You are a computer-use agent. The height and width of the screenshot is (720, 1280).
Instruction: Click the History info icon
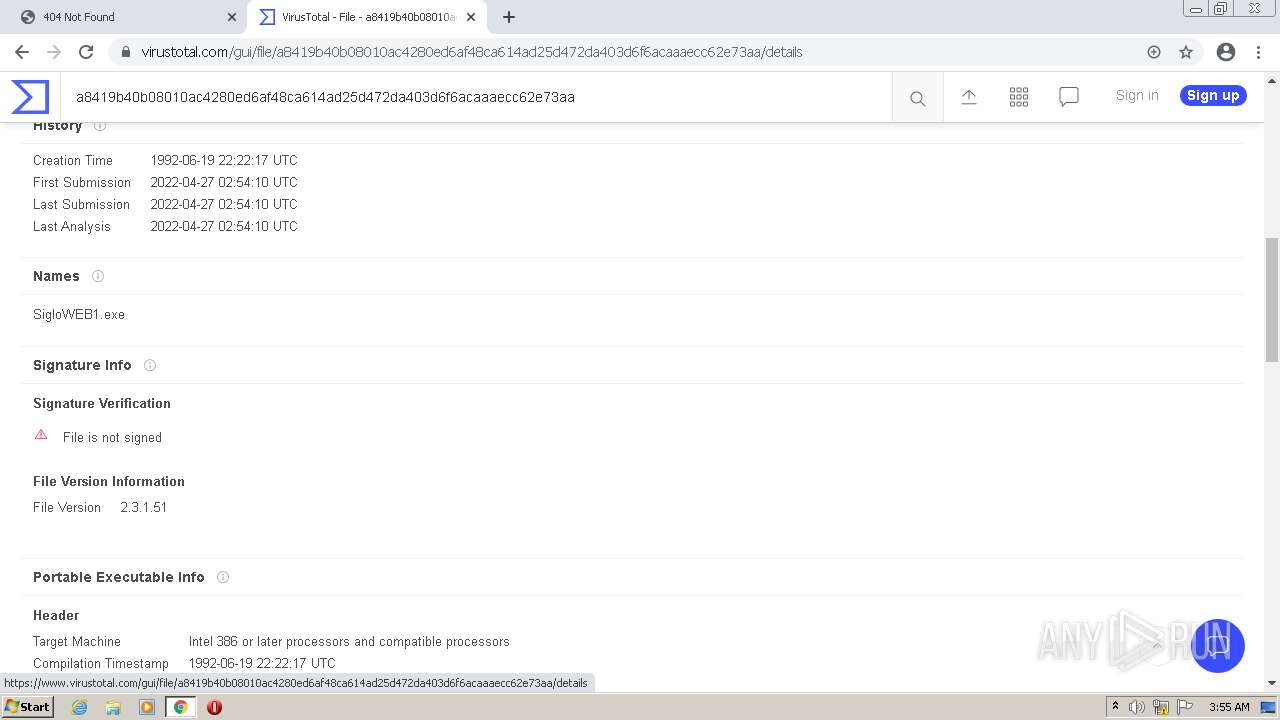click(x=100, y=126)
